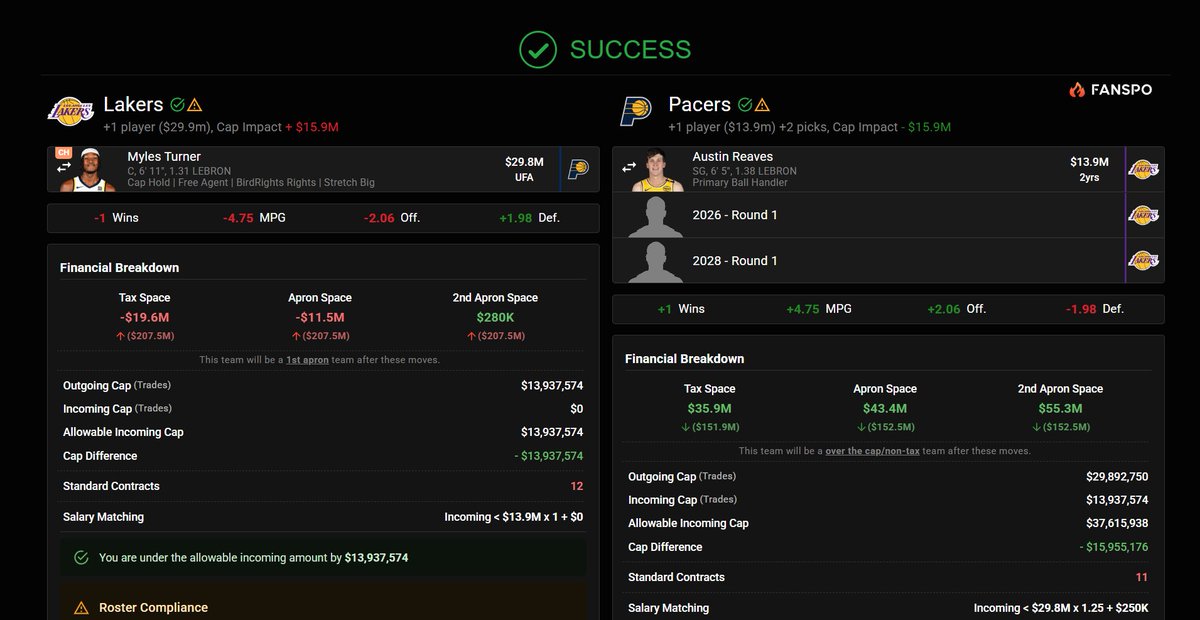1200x620 pixels.
Task: Click Pacers Financial Breakdown heading
Action: pyautogui.click(x=684, y=358)
